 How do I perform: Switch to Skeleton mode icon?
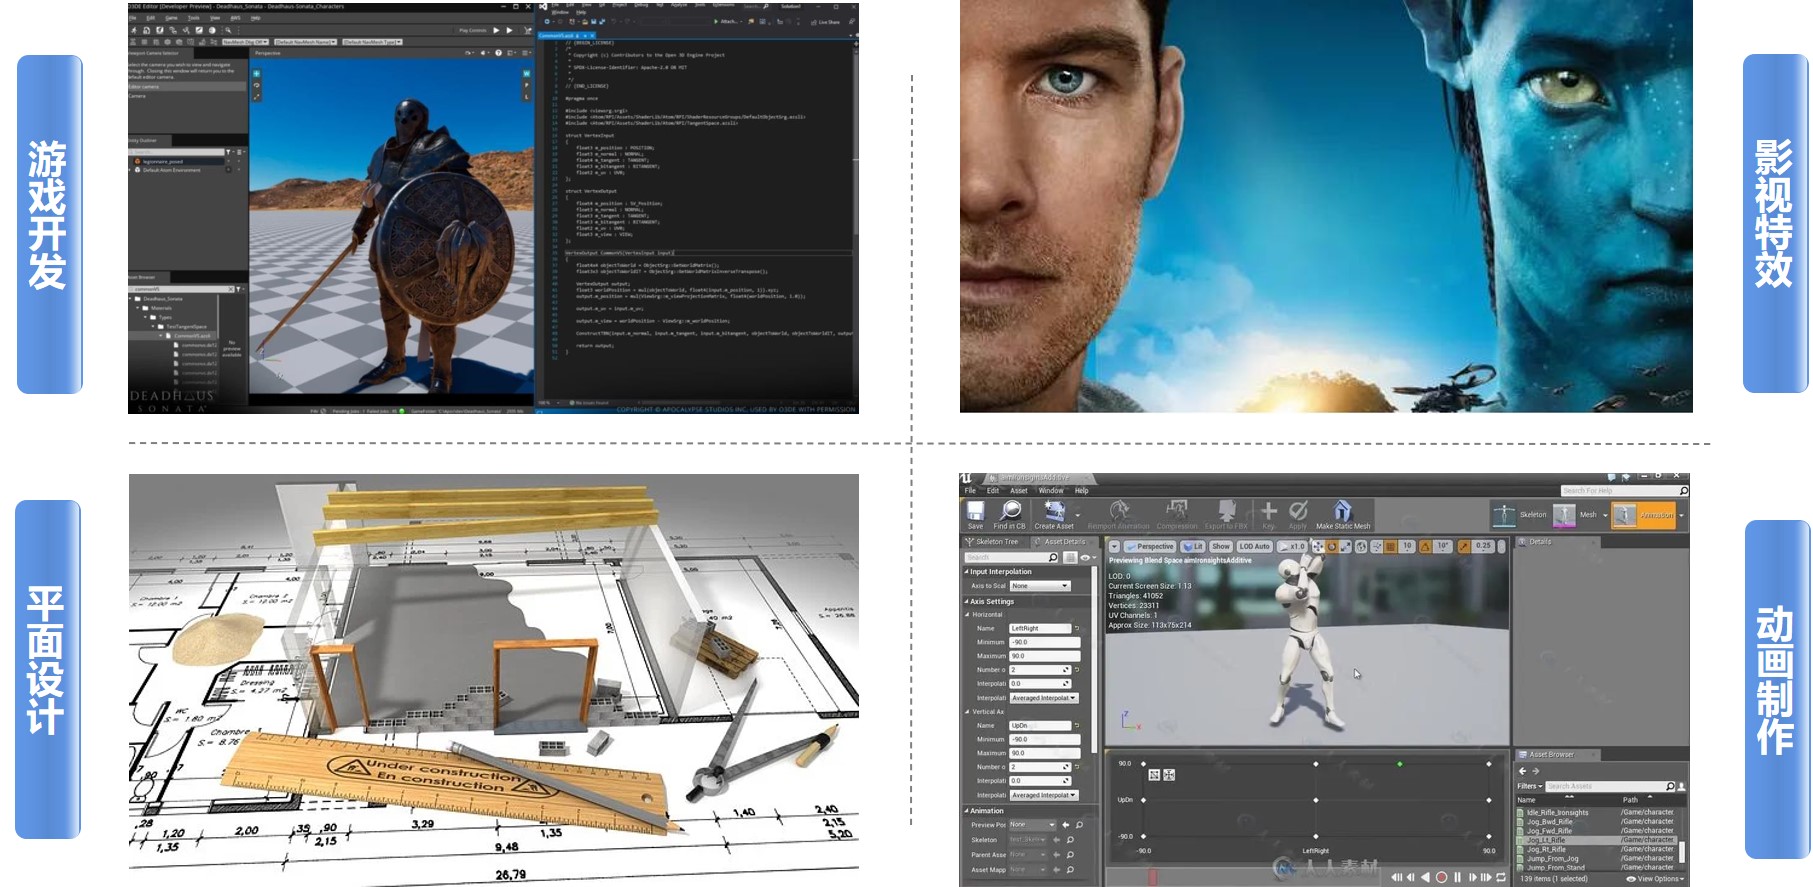1504,515
